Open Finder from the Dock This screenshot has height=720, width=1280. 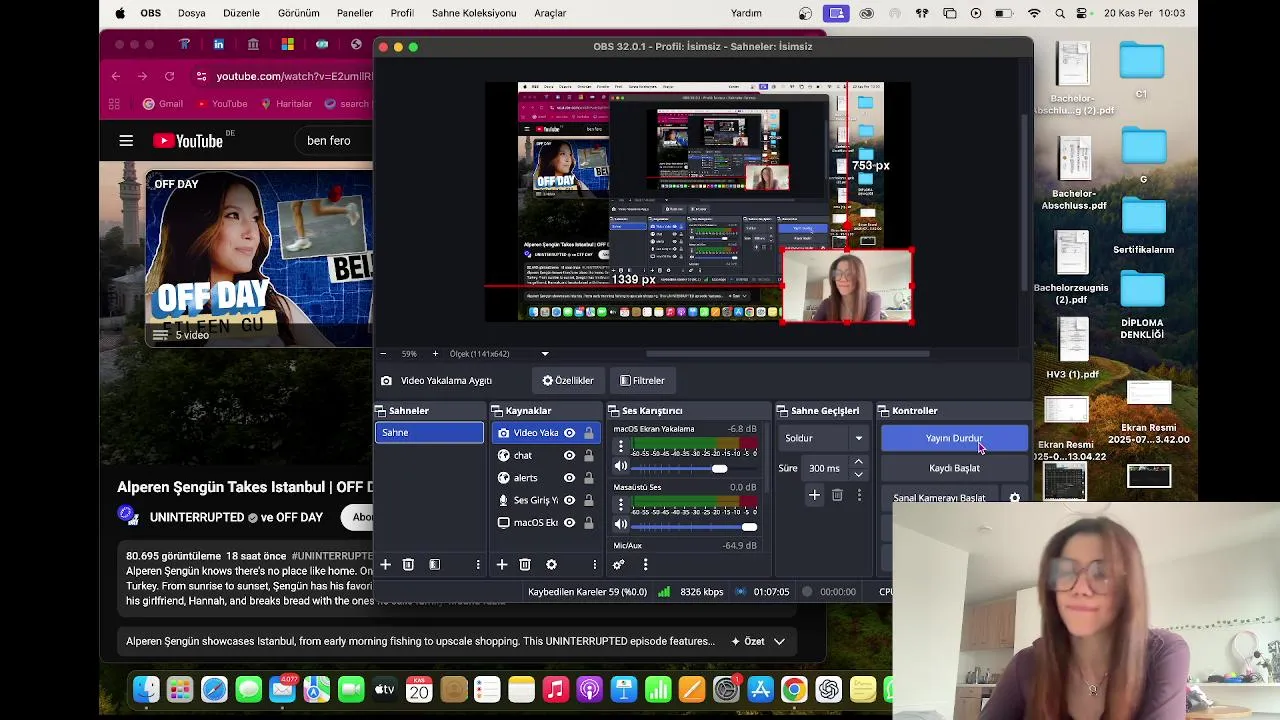(146, 689)
